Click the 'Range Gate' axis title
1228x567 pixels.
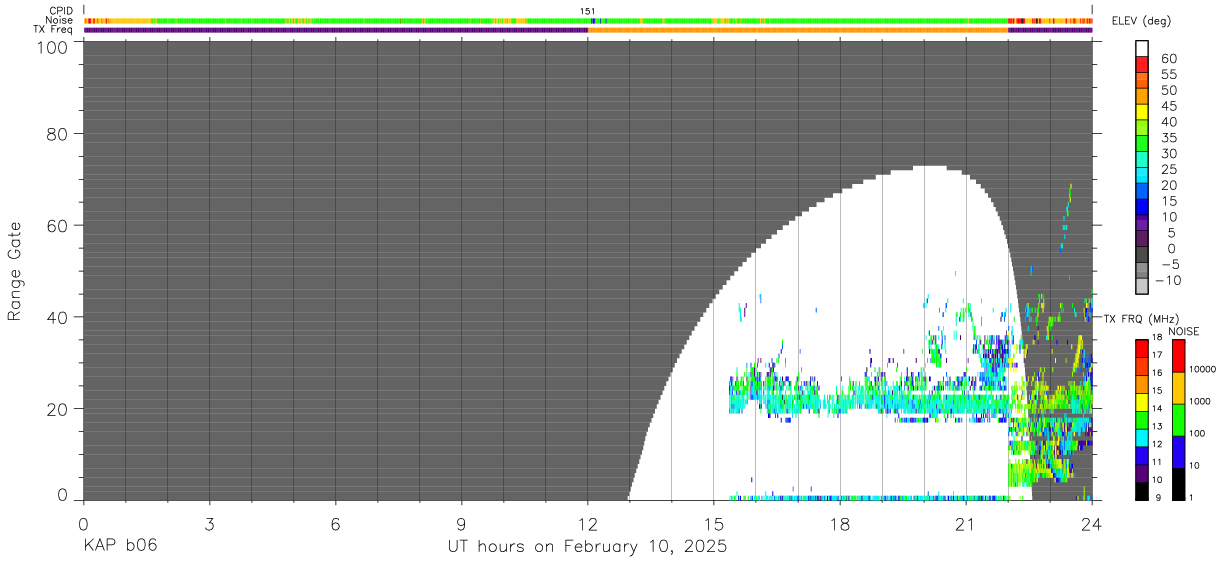point(15,272)
